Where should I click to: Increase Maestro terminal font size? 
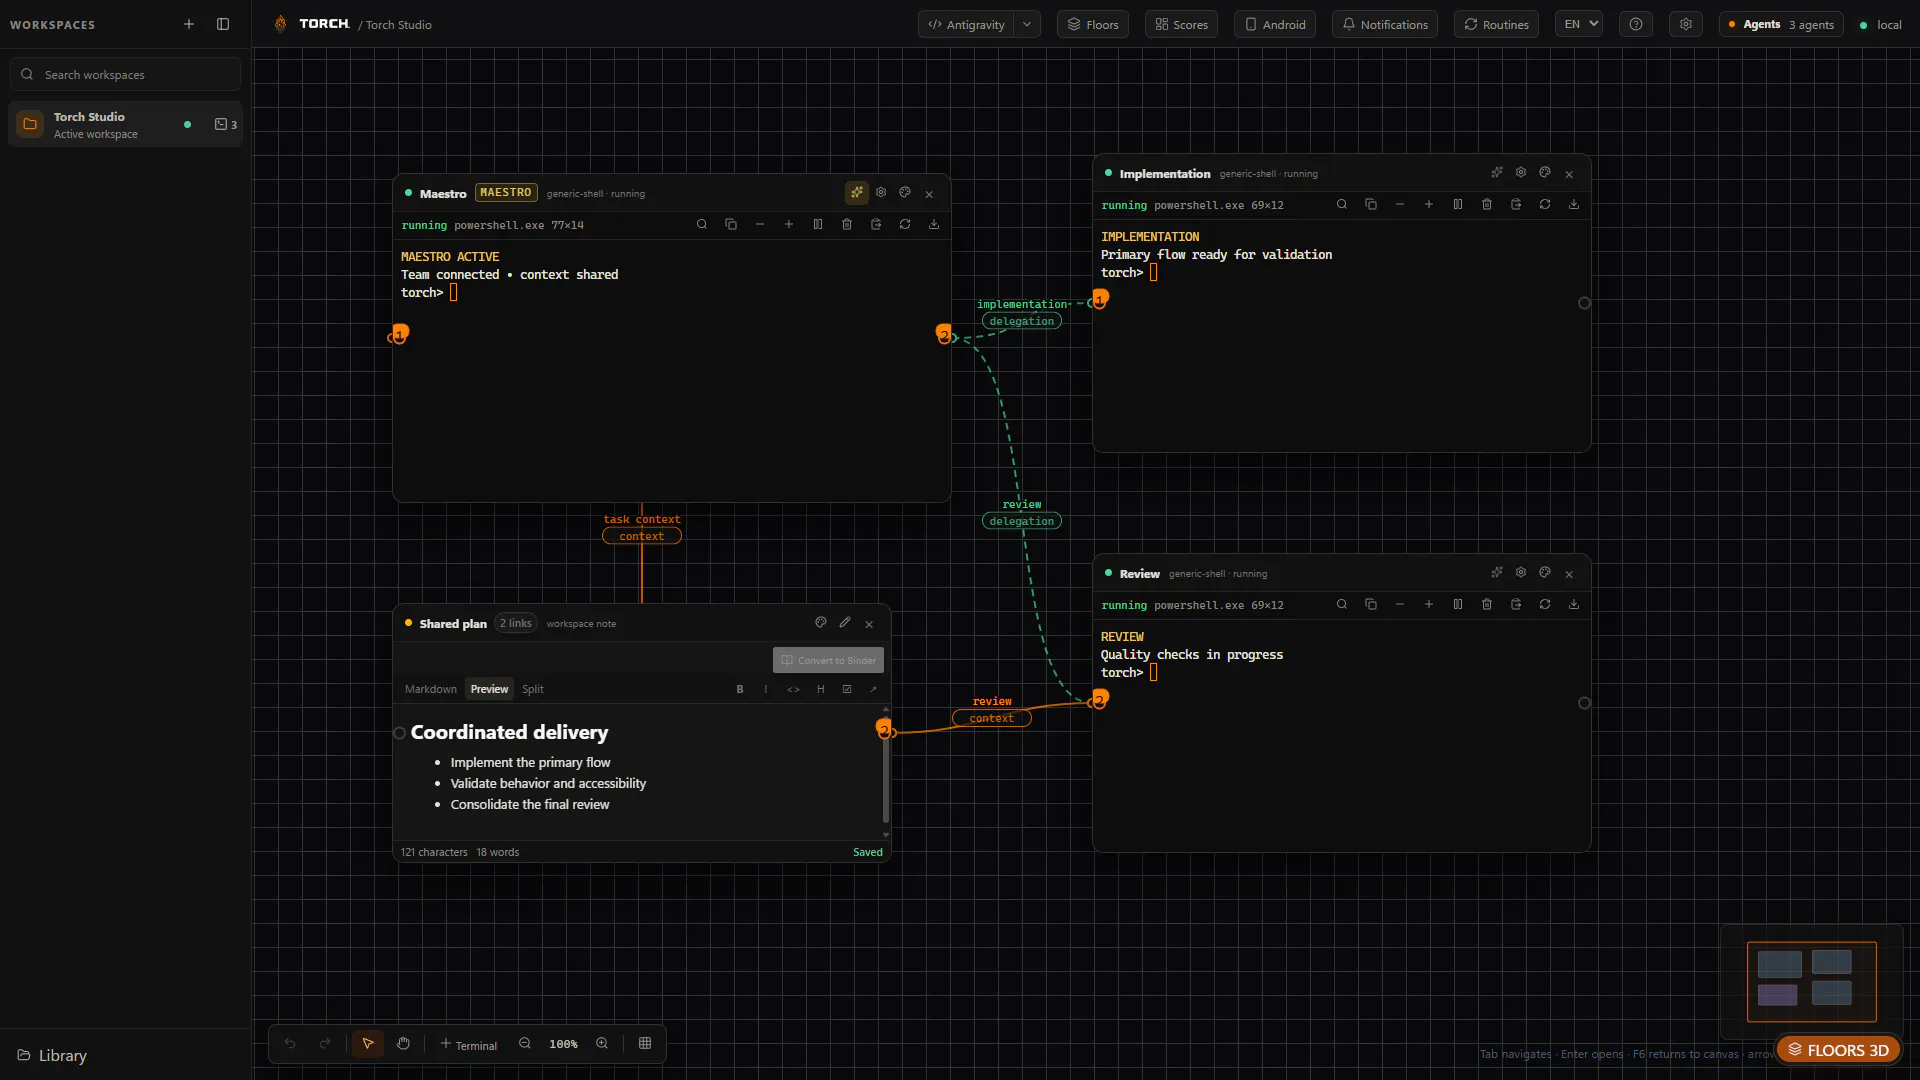coord(789,225)
